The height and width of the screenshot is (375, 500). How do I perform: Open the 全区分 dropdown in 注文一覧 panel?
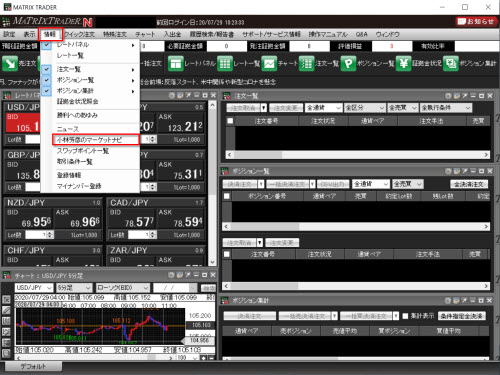(x=365, y=108)
